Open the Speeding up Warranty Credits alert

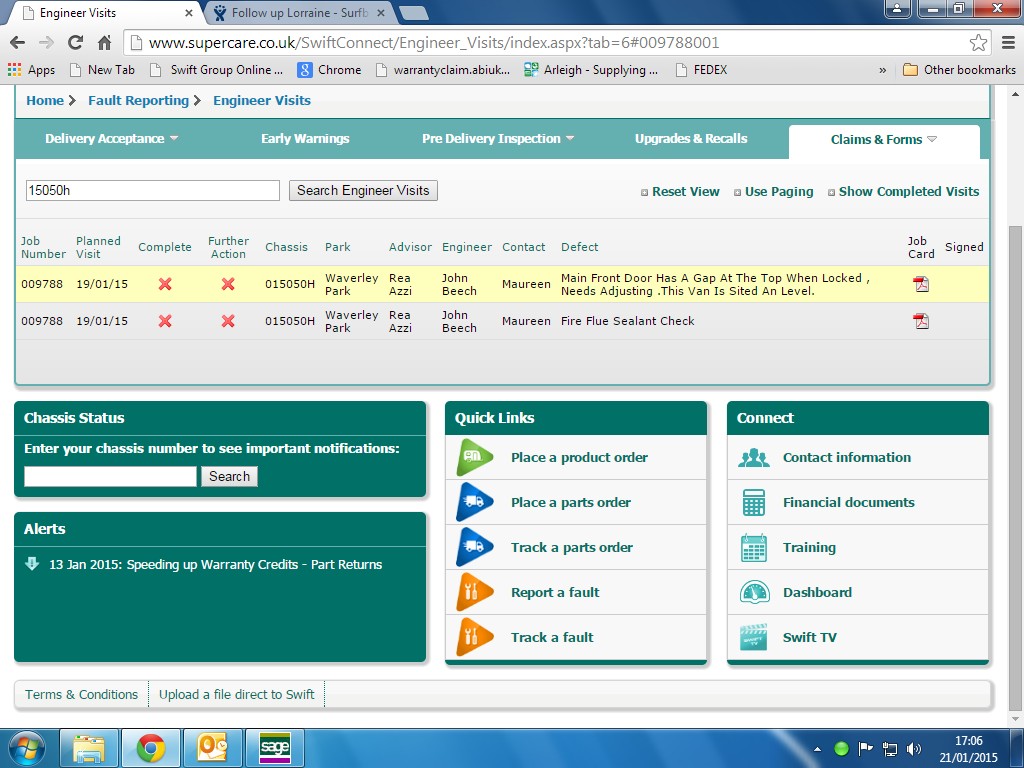pos(216,564)
